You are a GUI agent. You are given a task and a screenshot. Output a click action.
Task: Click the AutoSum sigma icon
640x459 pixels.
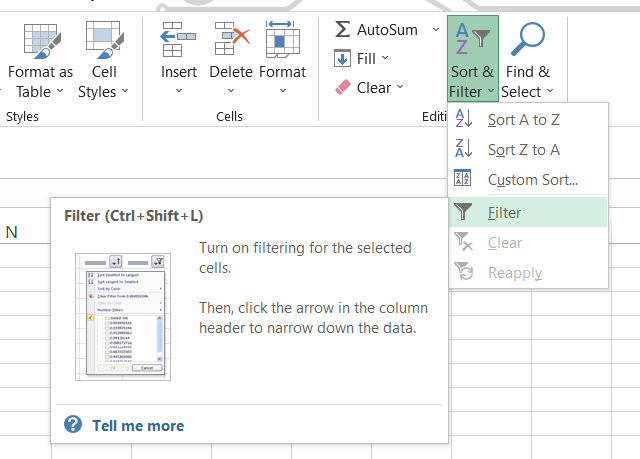pos(343,30)
